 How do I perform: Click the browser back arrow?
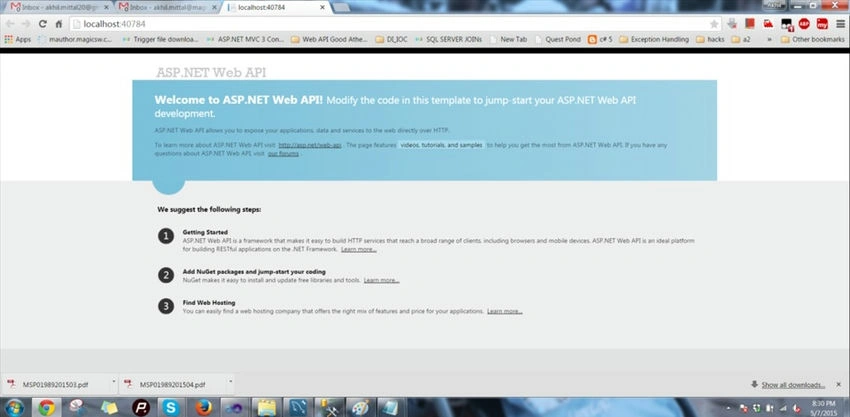[x=10, y=24]
